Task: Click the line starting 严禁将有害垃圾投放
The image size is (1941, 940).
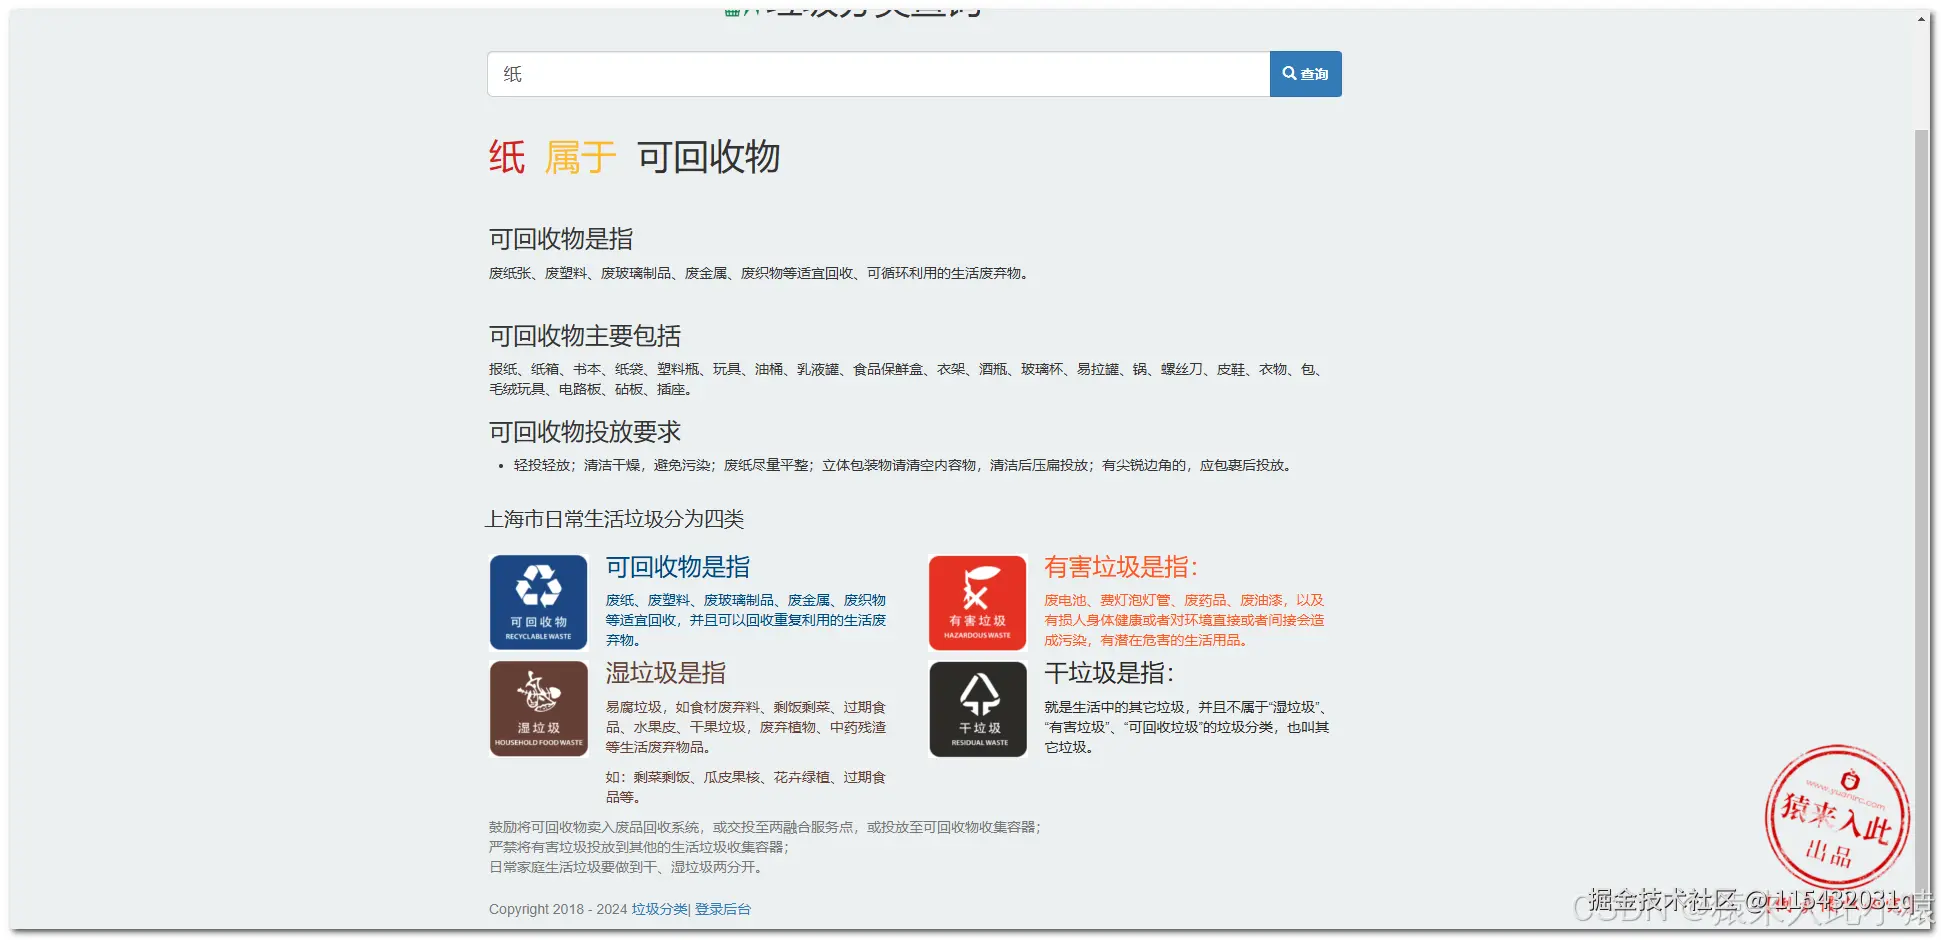Action: pos(640,847)
